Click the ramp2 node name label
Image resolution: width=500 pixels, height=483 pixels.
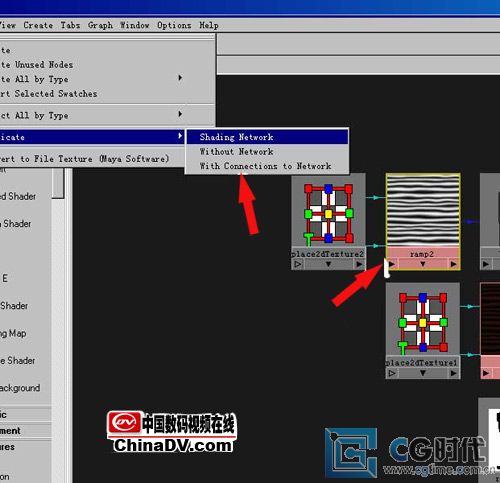point(422,254)
